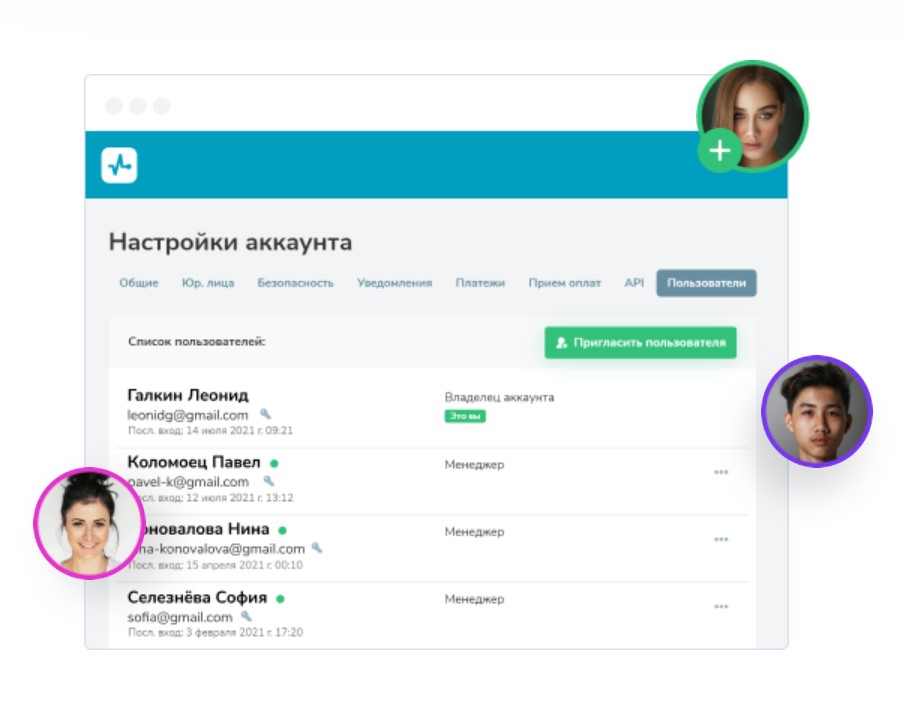Click the key icon beside leonidg@gmail.com
This screenshot has width=905, height=708.
(265, 414)
